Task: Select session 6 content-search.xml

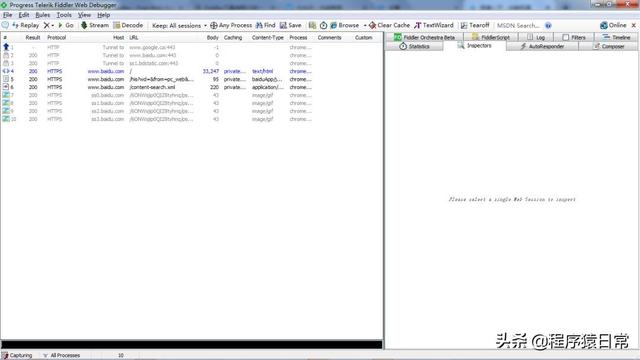Action: click(x=191, y=87)
